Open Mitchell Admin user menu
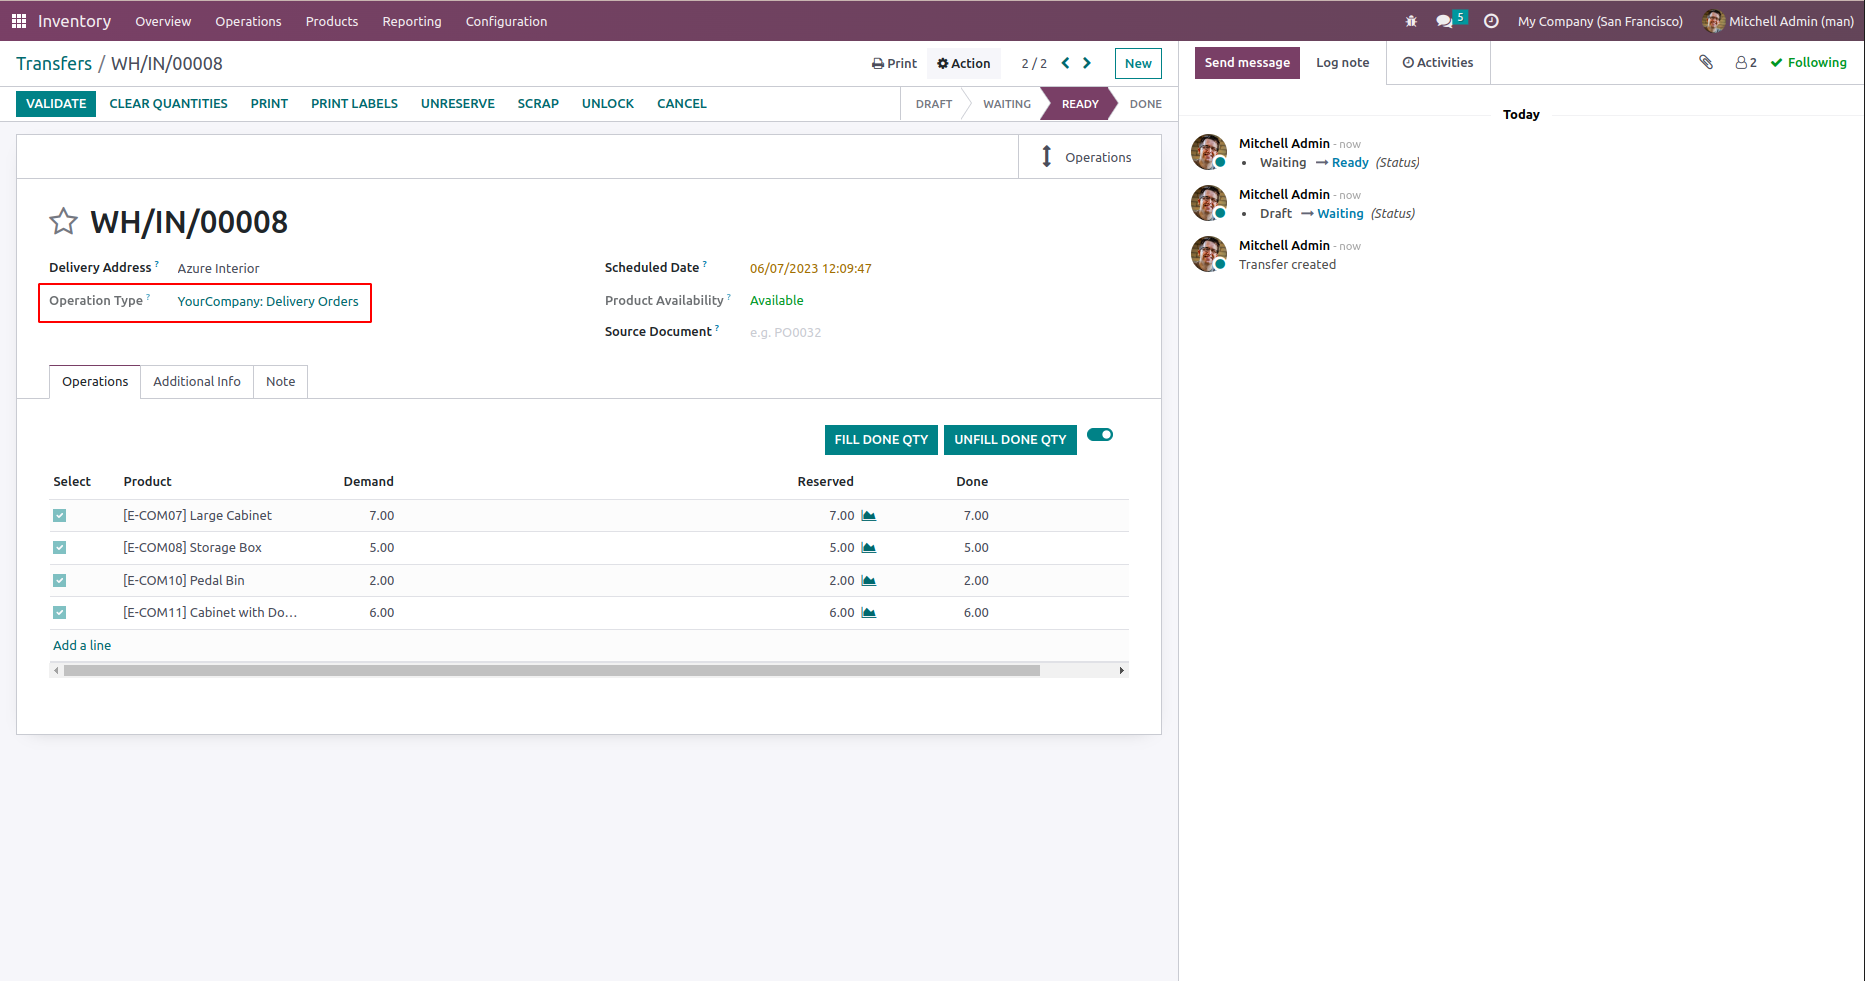Viewport: 1865px width, 981px height. click(1779, 21)
